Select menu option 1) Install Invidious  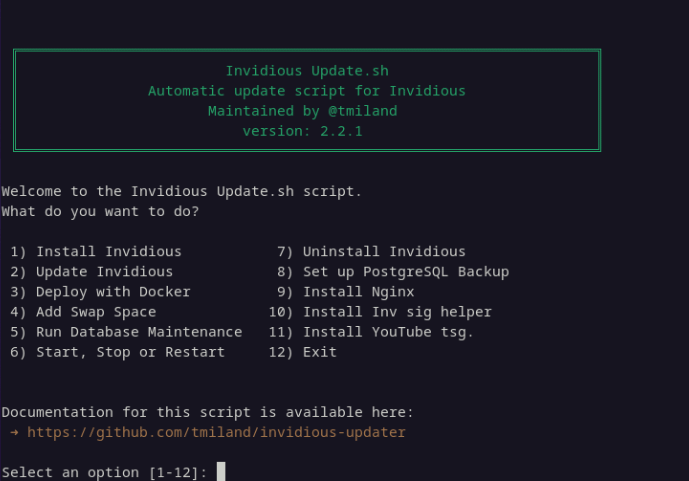click(96, 251)
